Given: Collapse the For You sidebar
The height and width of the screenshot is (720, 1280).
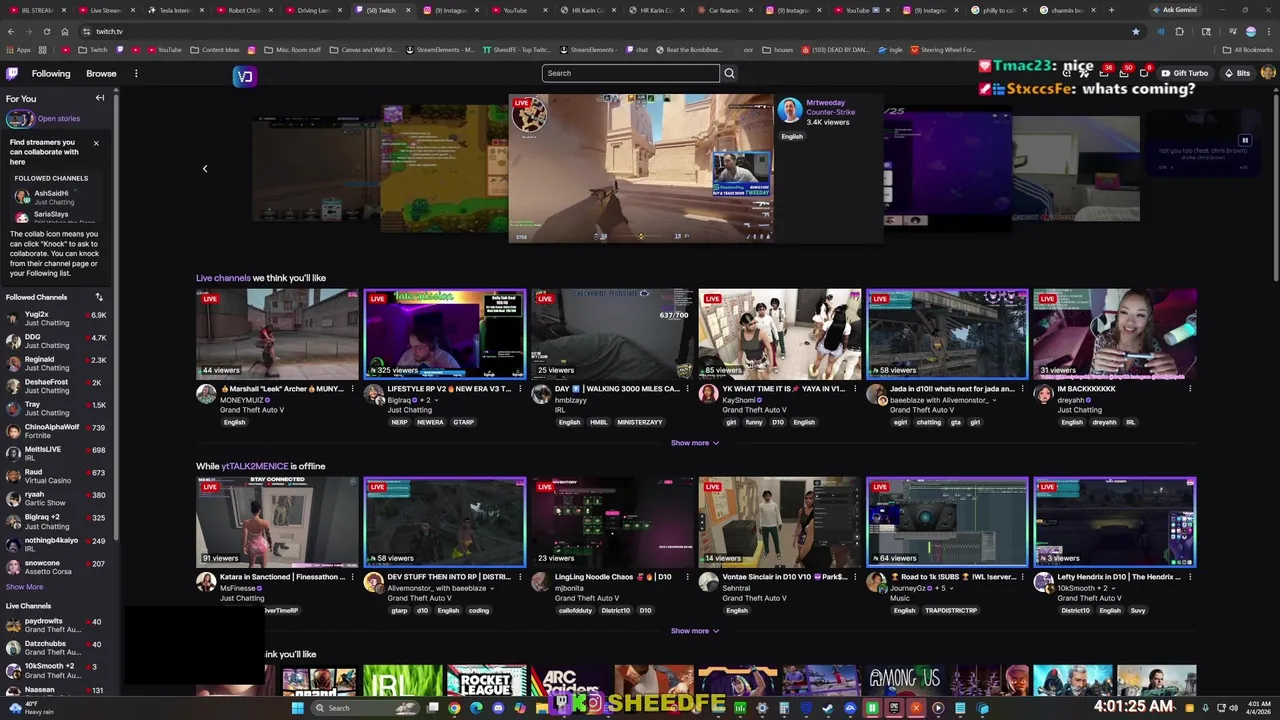Looking at the screenshot, I should coord(100,98).
